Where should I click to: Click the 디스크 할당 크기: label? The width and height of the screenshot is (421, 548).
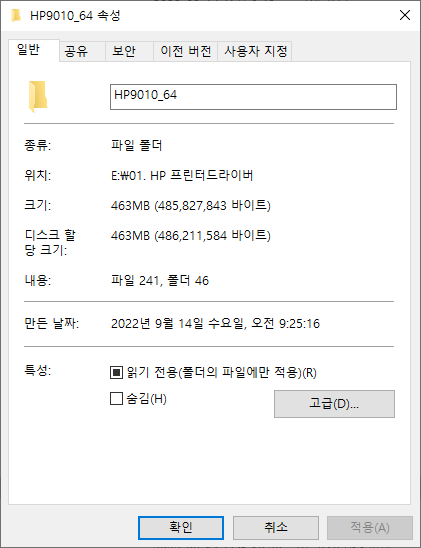(50, 243)
